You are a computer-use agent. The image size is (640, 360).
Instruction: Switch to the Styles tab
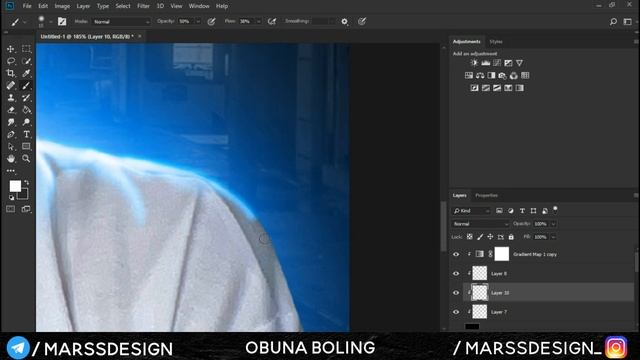coord(496,42)
